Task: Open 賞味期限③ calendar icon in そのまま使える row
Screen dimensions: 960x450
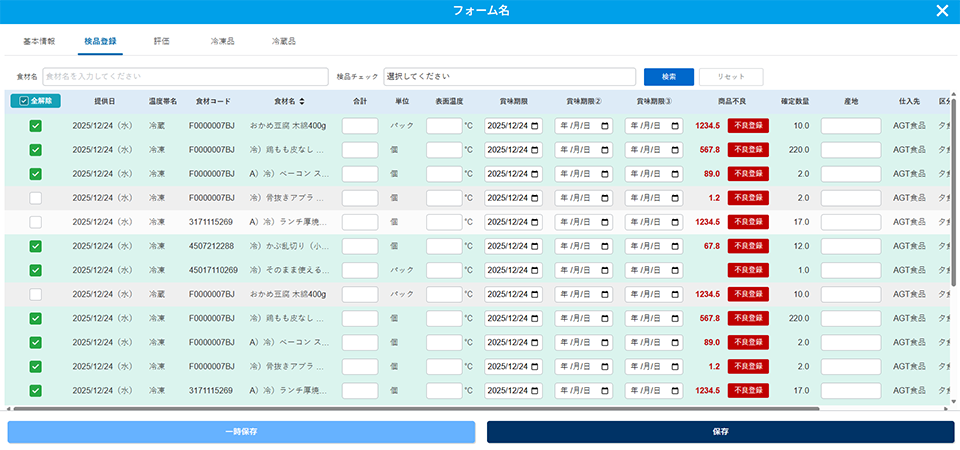Action: click(x=675, y=270)
